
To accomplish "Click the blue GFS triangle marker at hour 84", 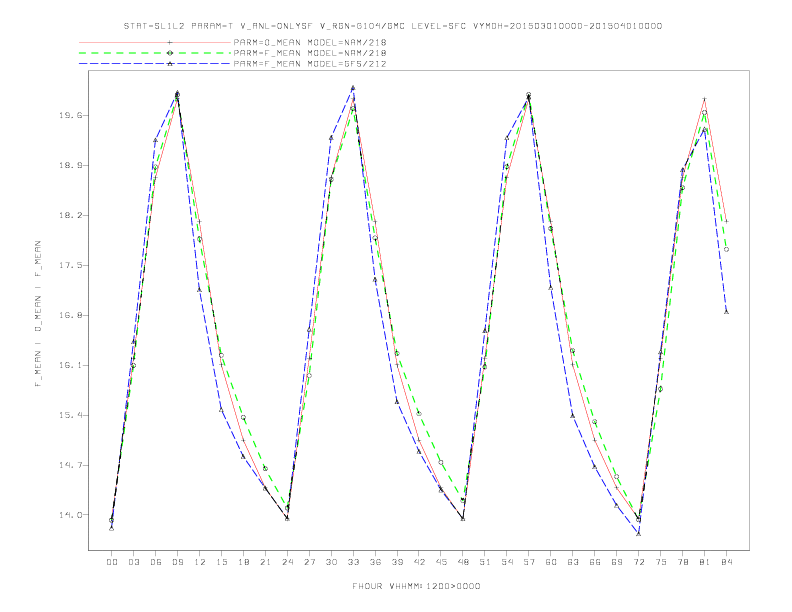I will coord(726,312).
